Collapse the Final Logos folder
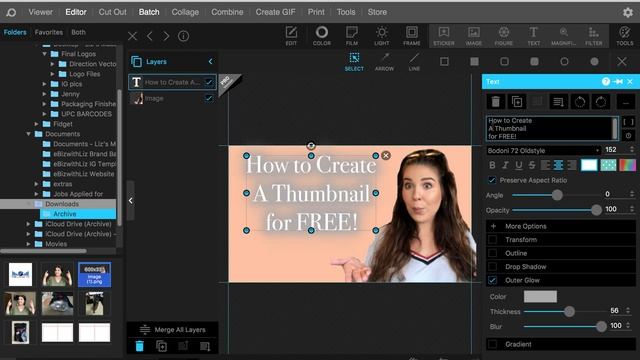The image size is (640, 360). [x=44, y=54]
